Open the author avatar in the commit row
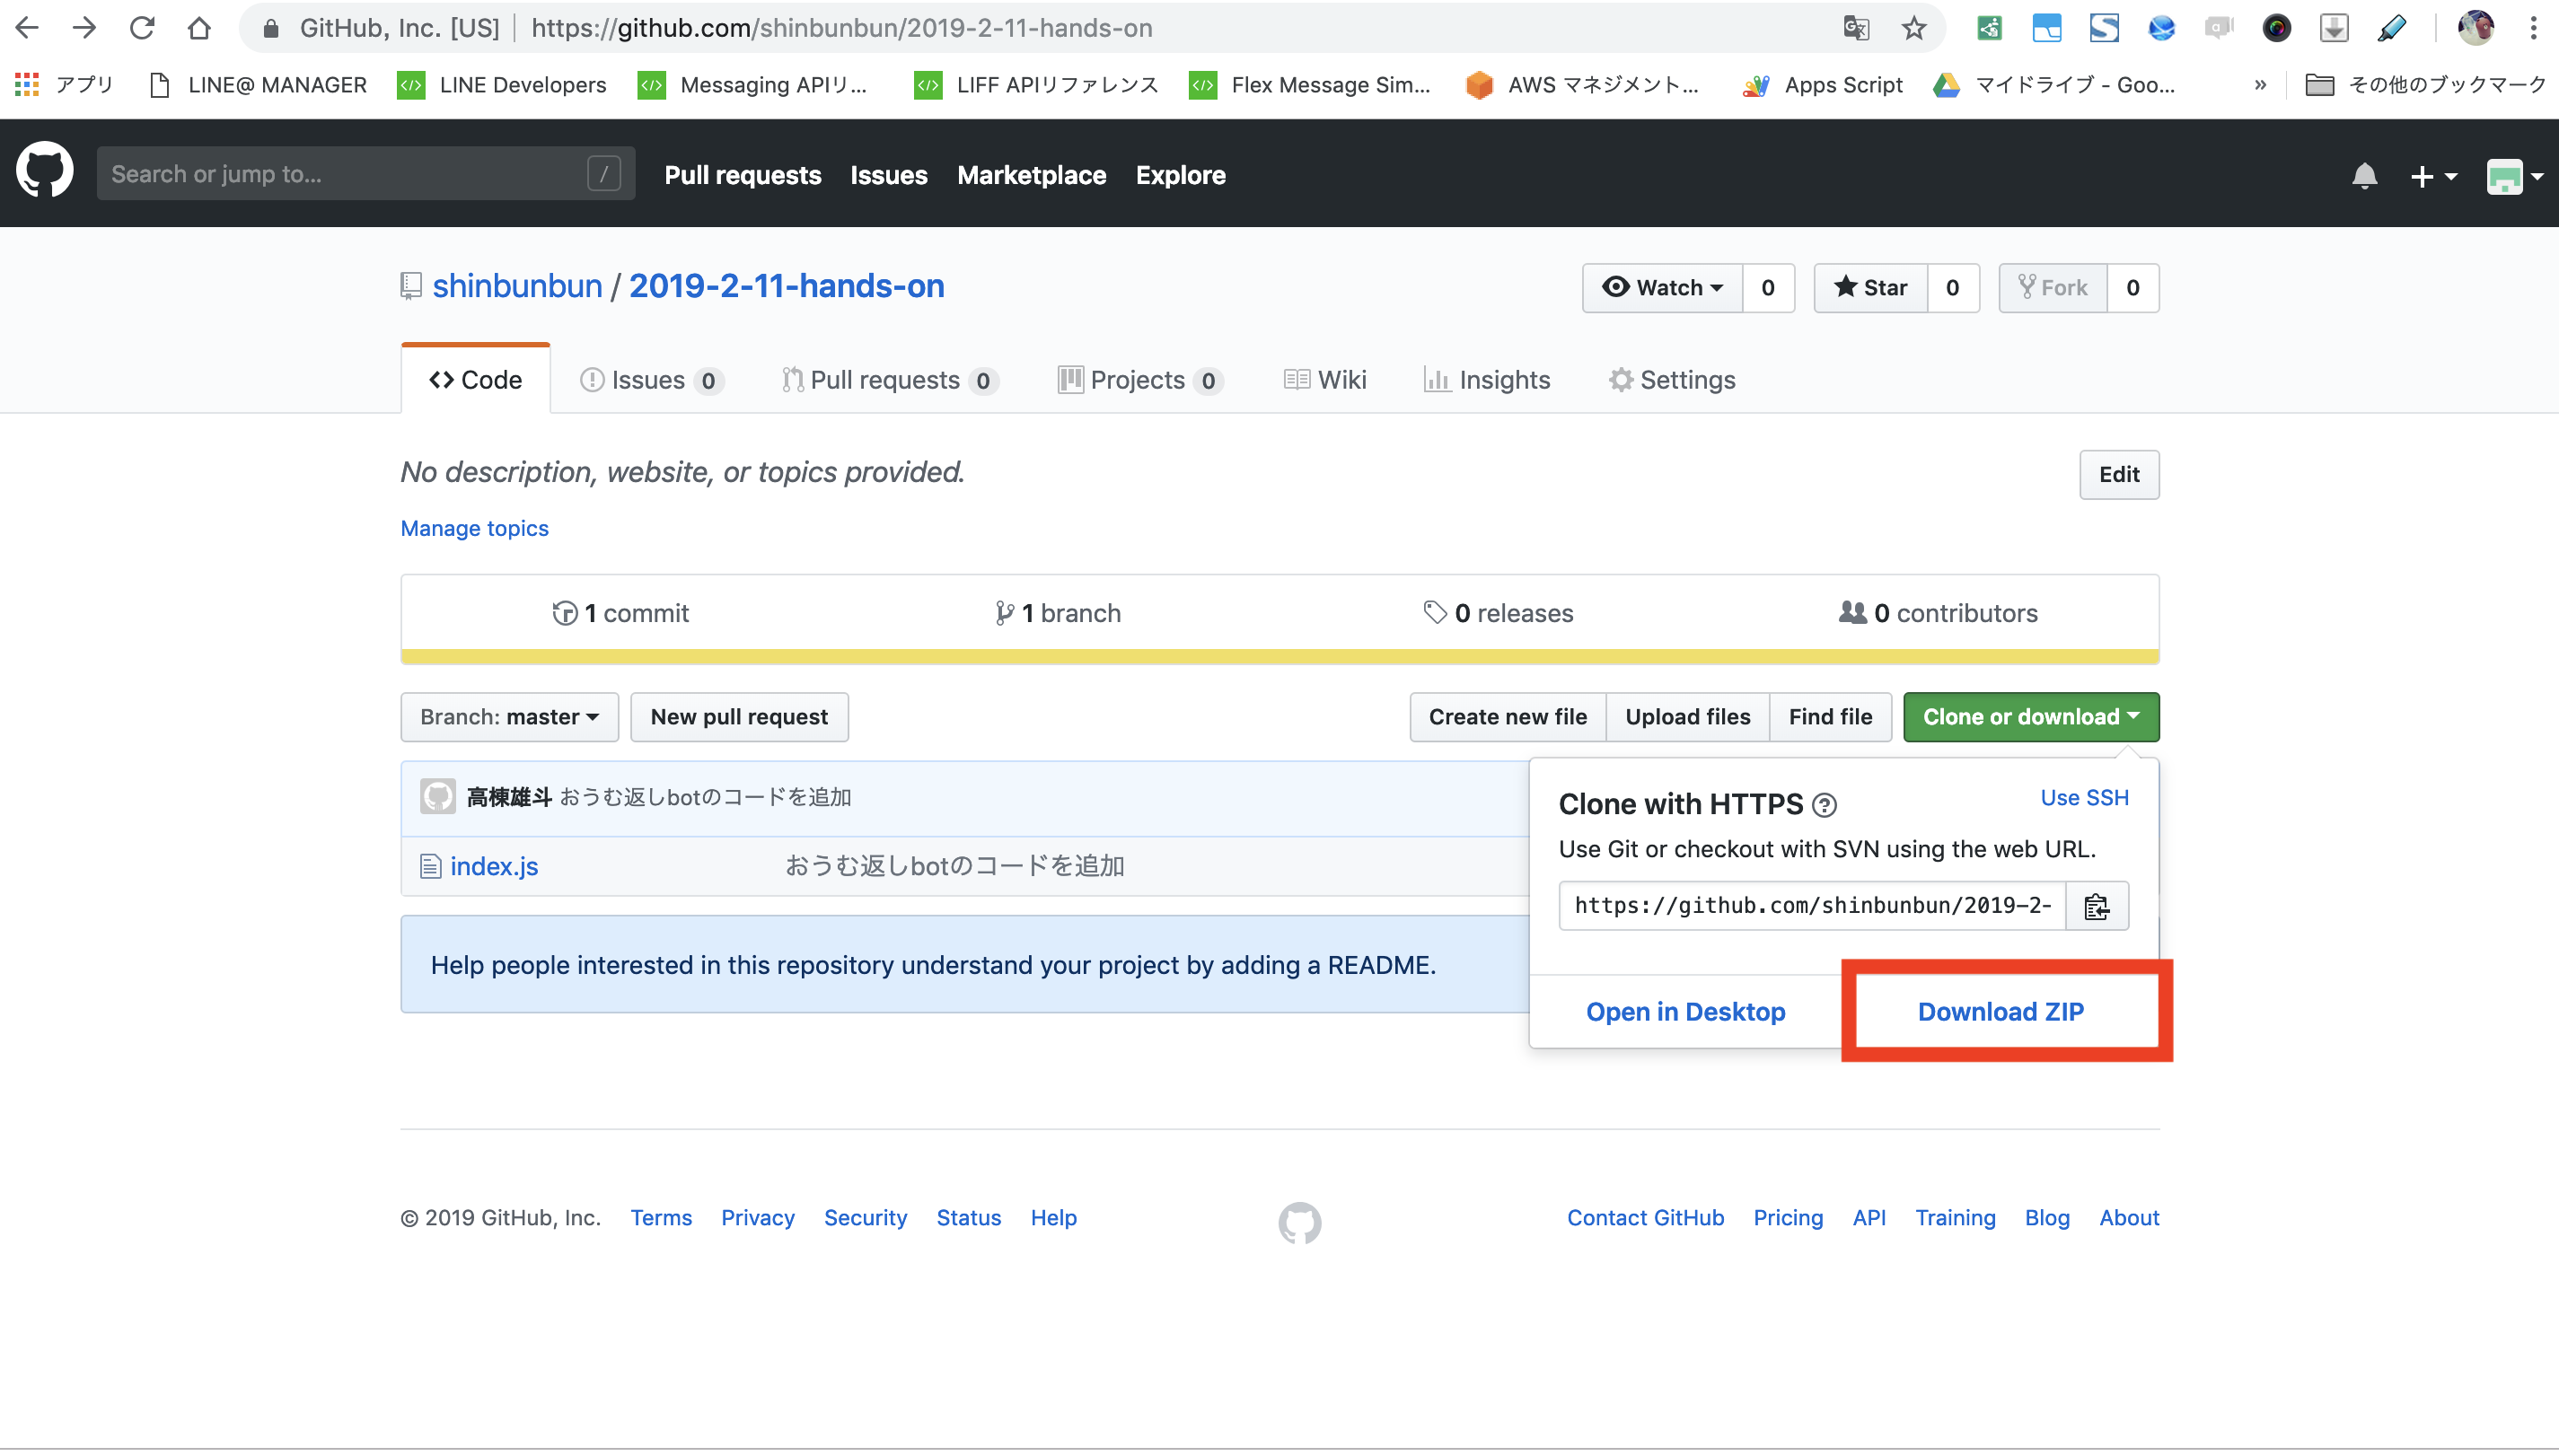The width and height of the screenshot is (2559, 1456). (438, 797)
